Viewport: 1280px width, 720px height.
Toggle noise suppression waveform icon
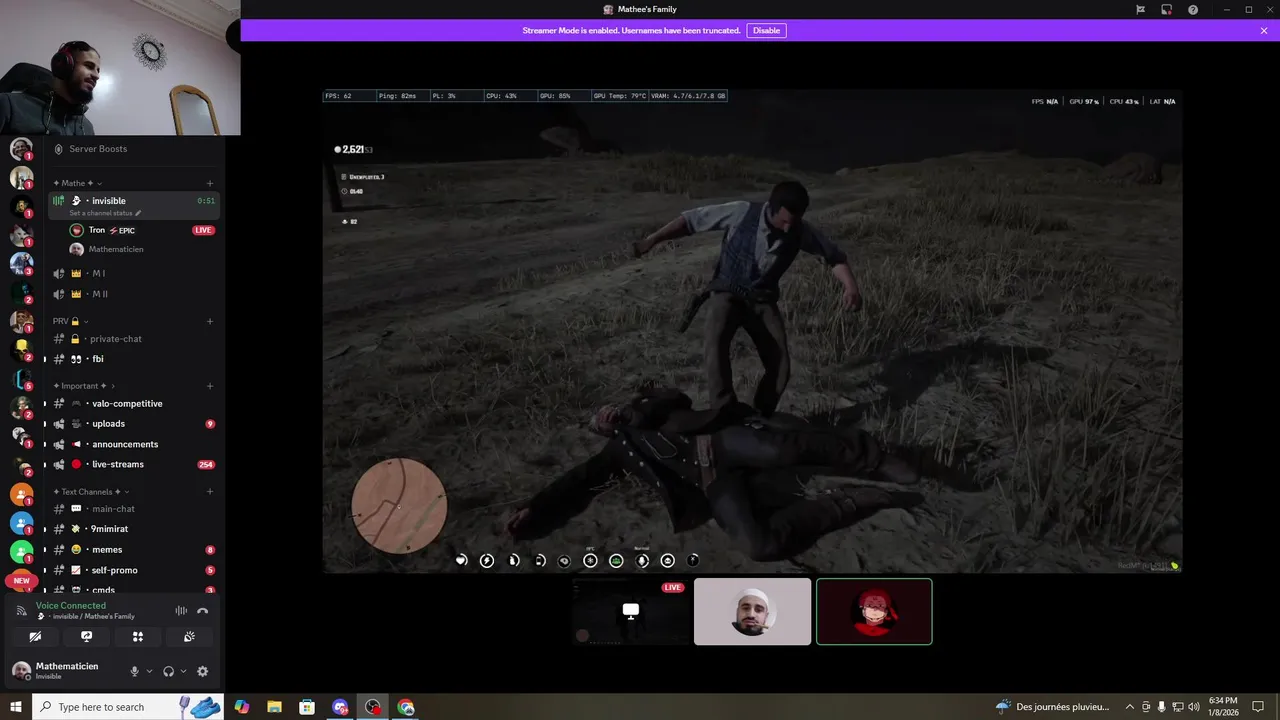(181, 611)
